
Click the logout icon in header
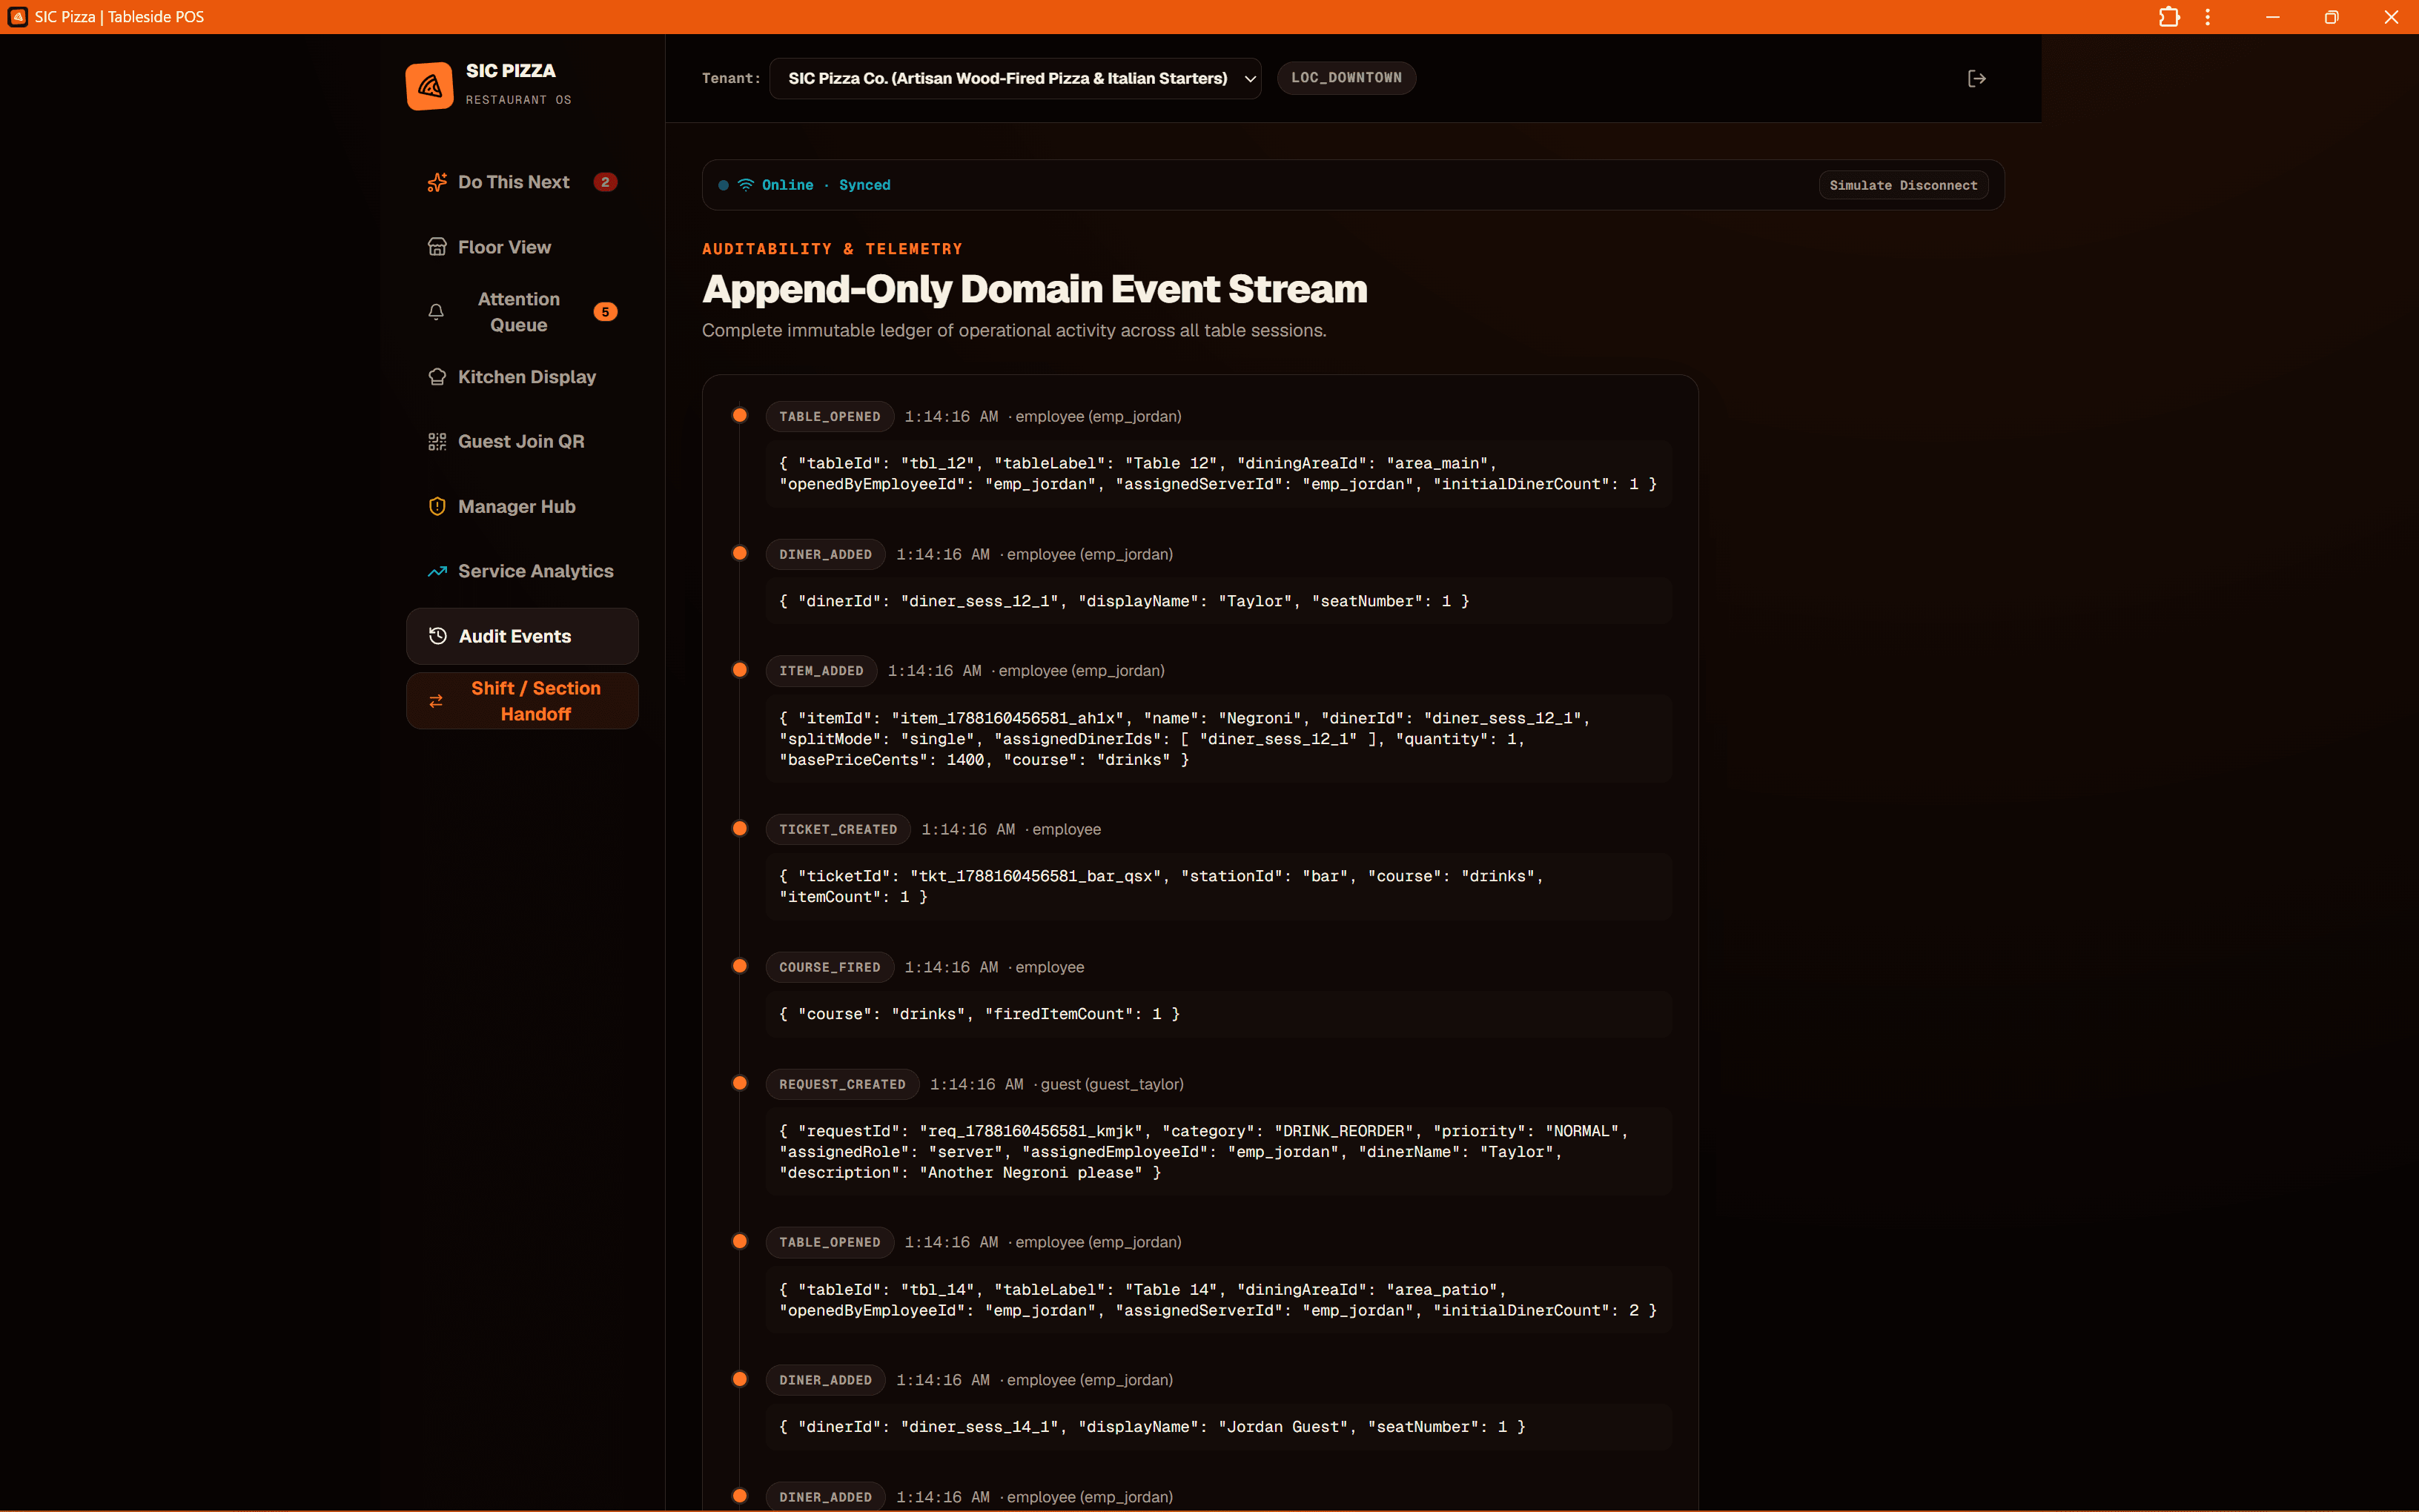1976,78
